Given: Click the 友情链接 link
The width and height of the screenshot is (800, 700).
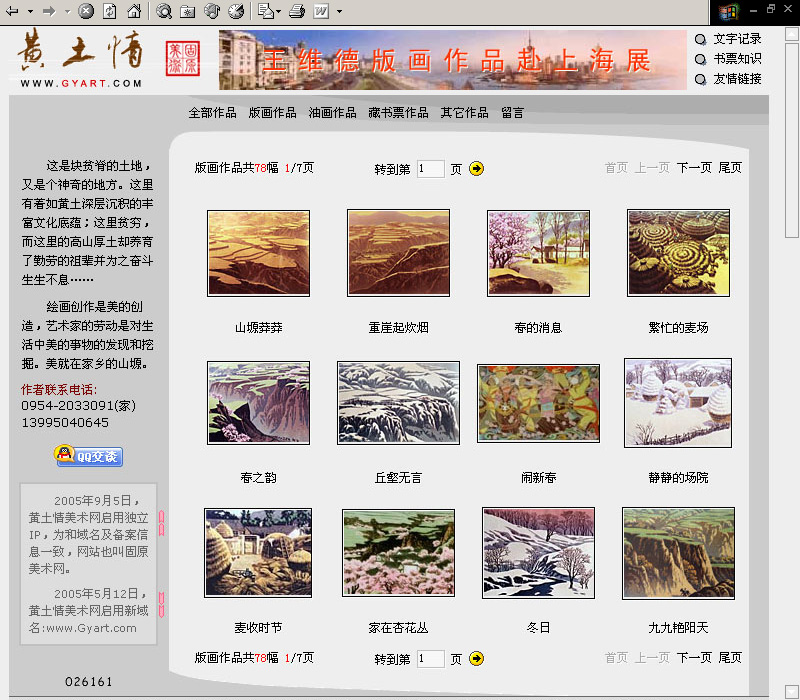Looking at the screenshot, I should (x=737, y=79).
